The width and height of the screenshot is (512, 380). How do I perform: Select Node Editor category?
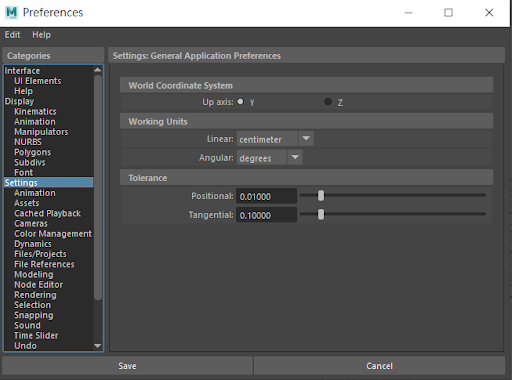pyautogui.click(x=38, y=285)
